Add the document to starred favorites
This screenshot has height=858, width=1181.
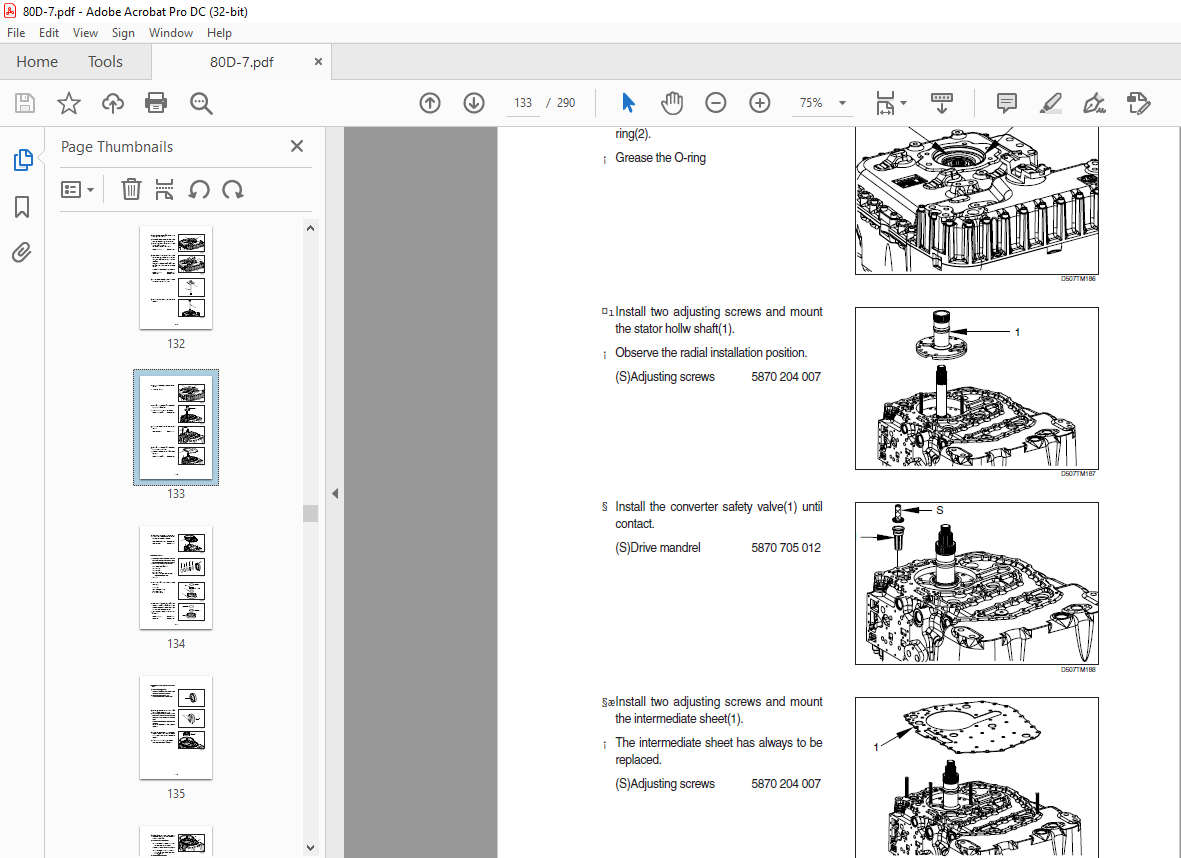pos(69,103)
